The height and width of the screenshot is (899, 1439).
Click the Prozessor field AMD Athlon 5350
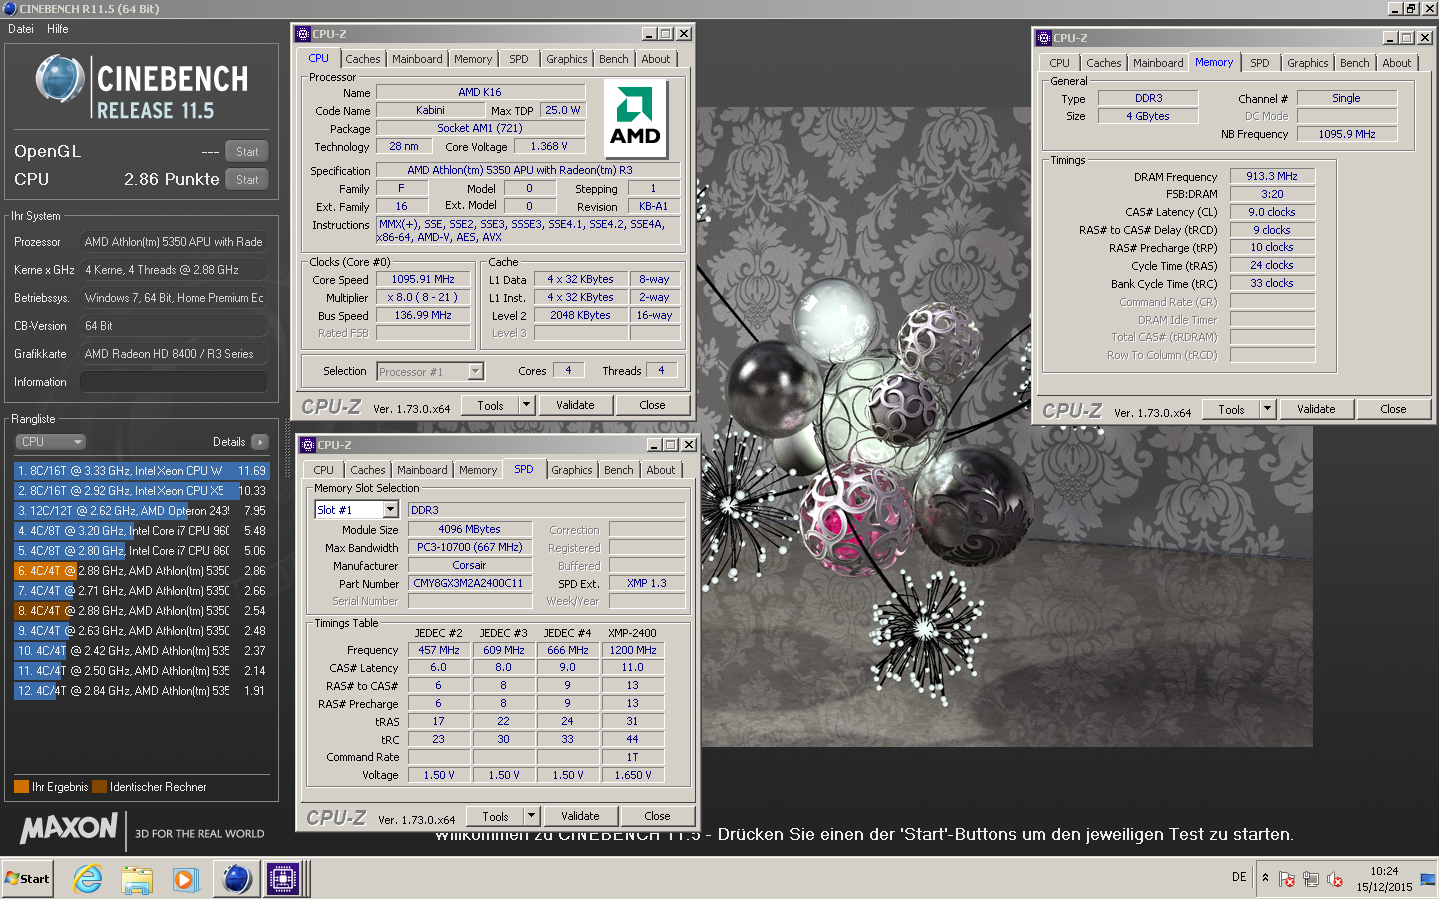pyautogui.click(x=174, y=242)
